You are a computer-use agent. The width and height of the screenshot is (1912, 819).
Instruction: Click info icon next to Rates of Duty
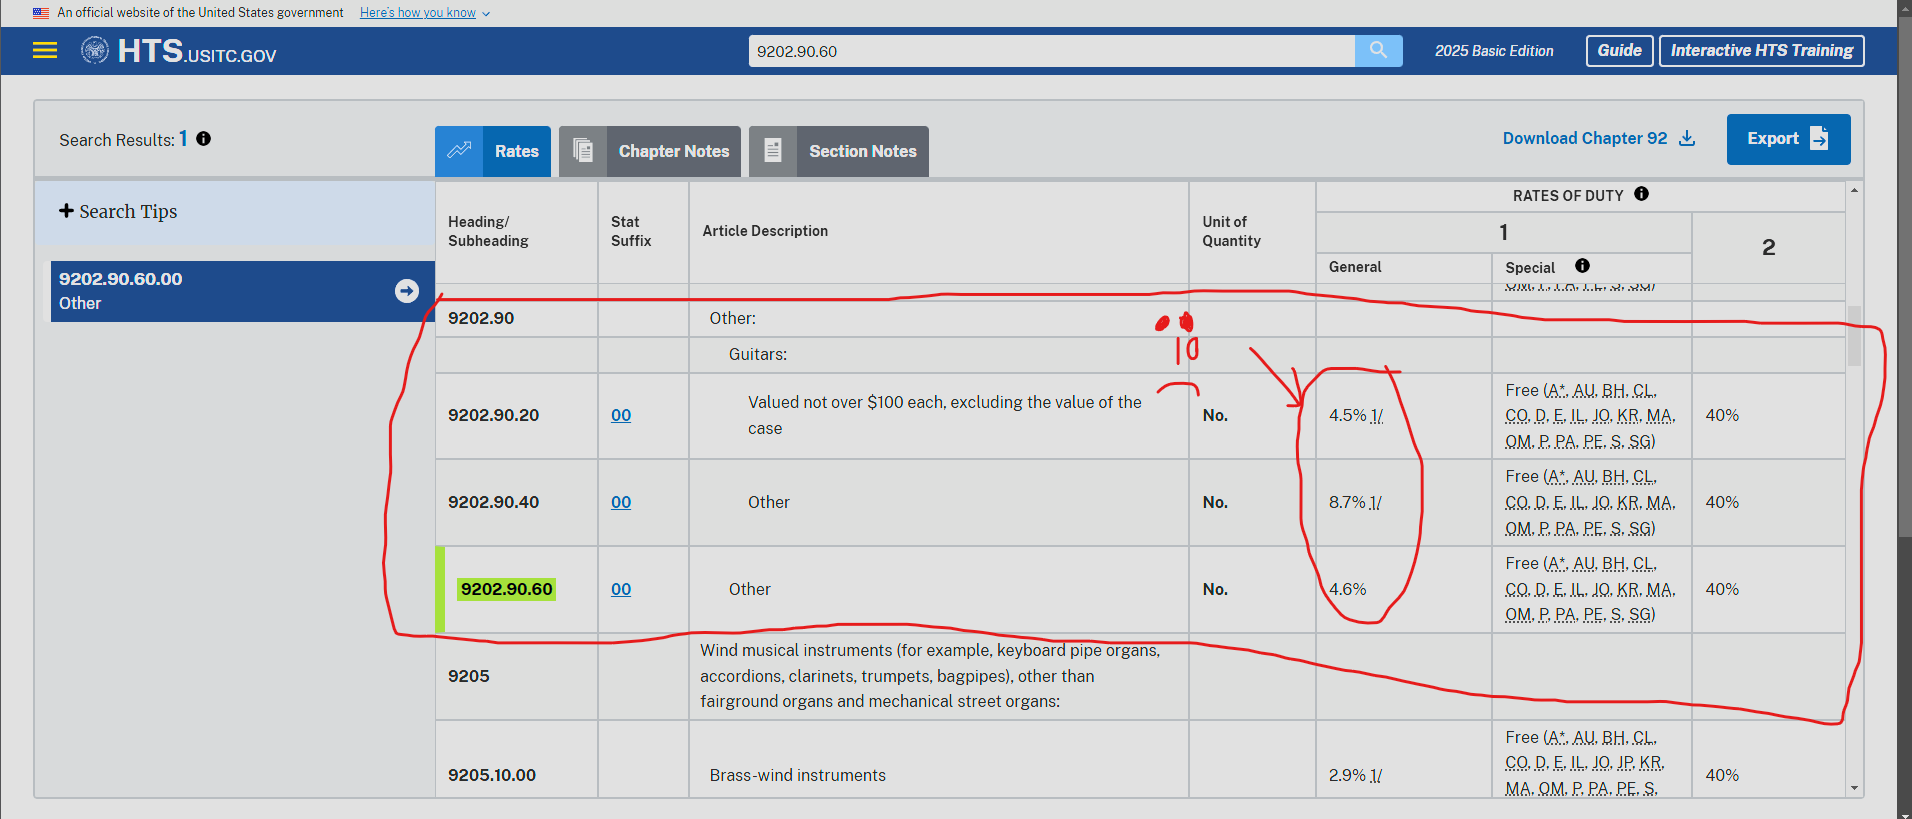point(1641,194)
